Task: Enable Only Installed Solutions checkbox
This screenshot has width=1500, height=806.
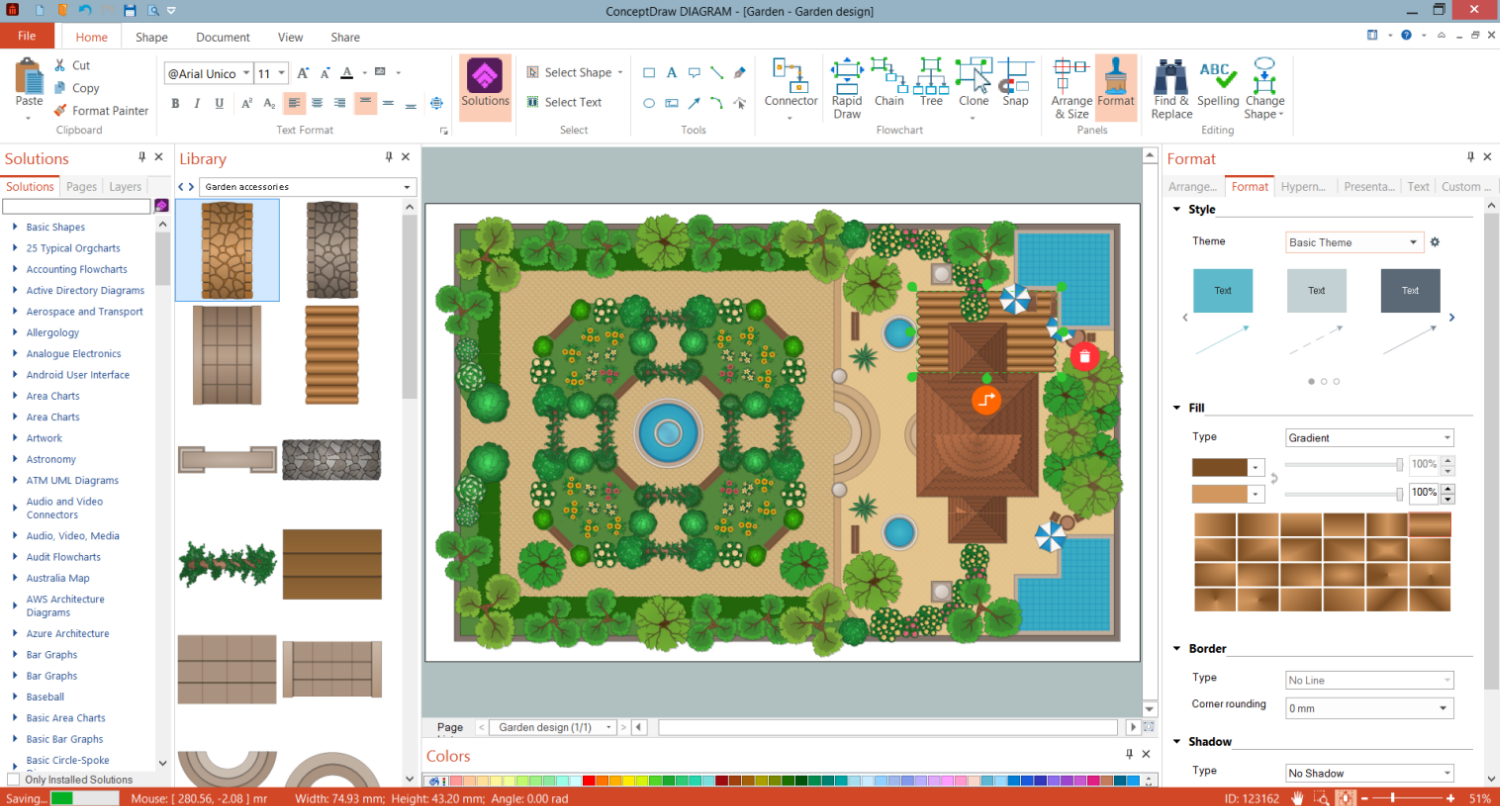Action: (x=14, y=779)
